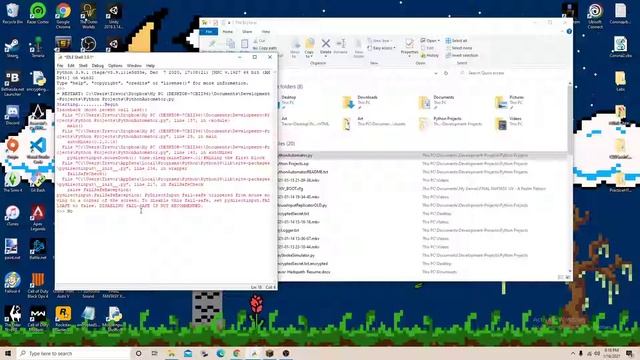
Task: Open Microsoft Edge from the taskbar
Action: [x=220, y=353]
